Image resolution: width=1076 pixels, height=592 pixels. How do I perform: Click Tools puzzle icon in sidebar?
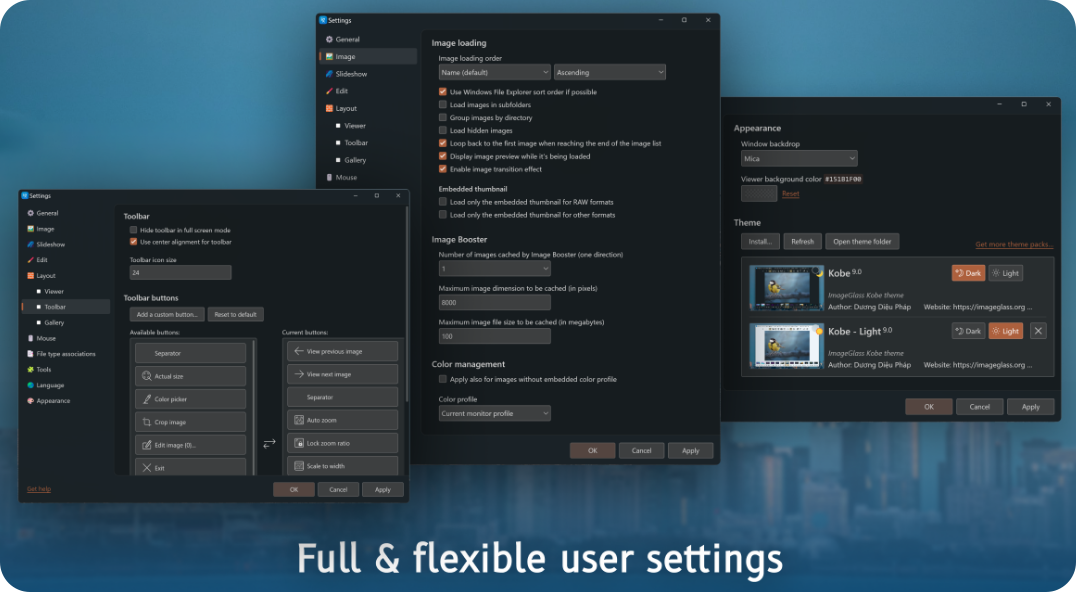pyautogui.click(x=30, y=370)
